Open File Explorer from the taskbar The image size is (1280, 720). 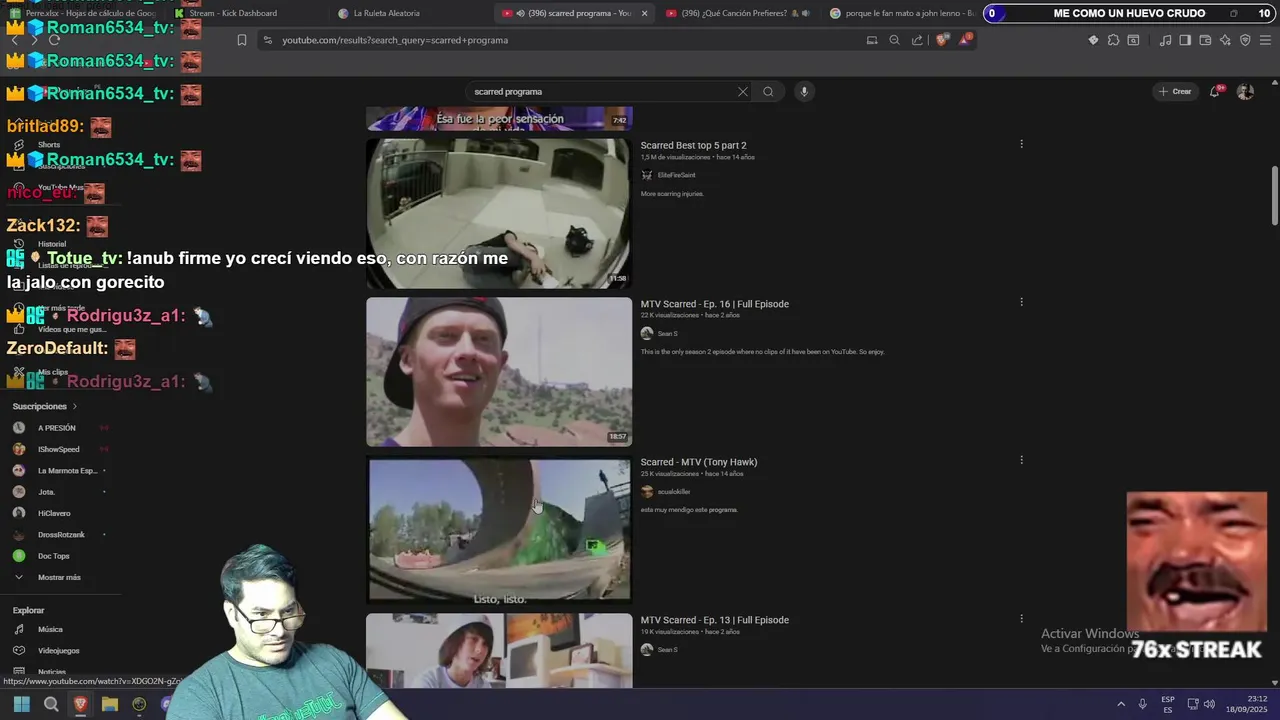(x=110, y=704)
